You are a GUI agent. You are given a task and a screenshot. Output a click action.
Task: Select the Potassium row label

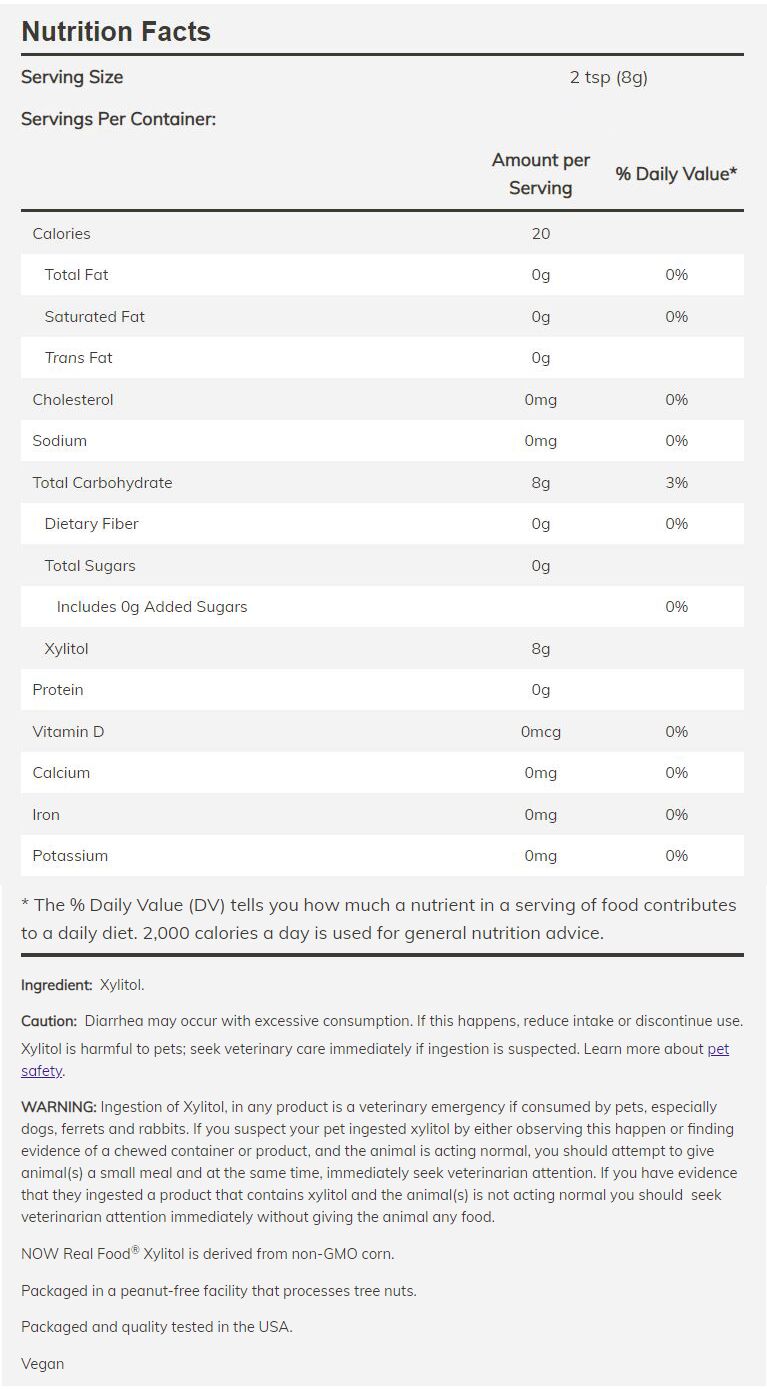click(x=70, y=855)
